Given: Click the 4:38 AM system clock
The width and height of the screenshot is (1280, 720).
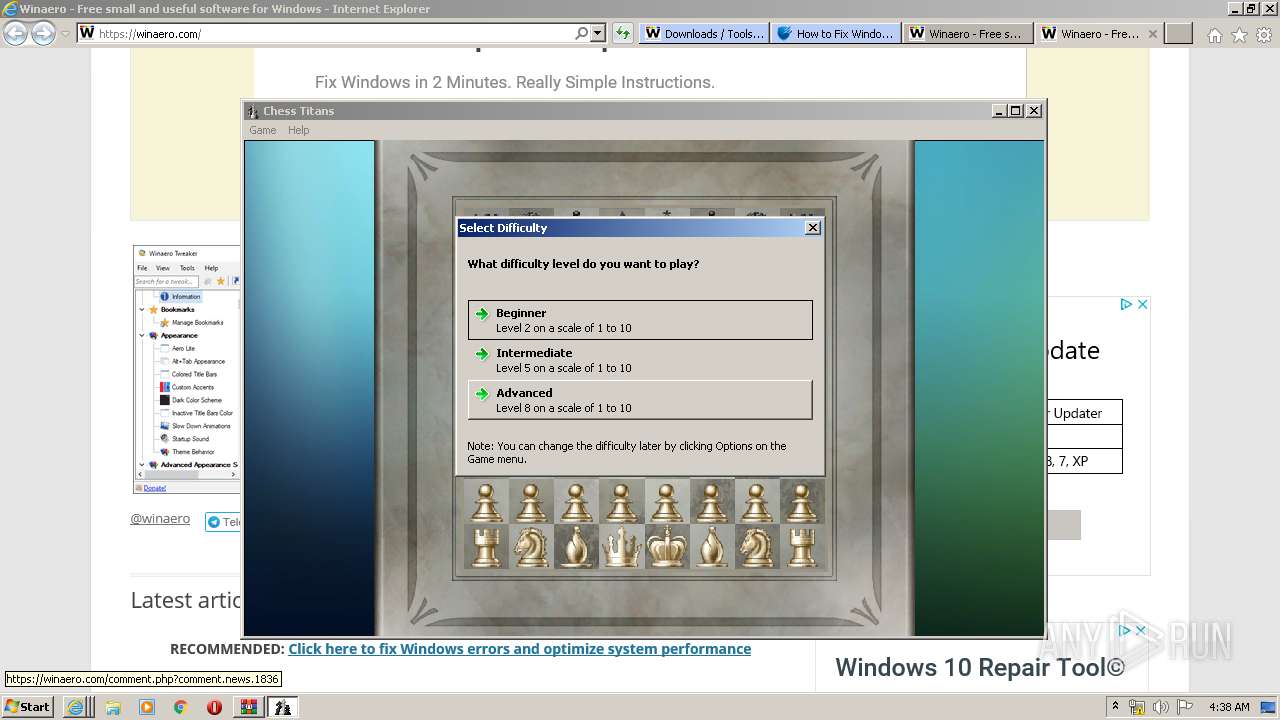Looking at the screenshot, I should 1229,707.
